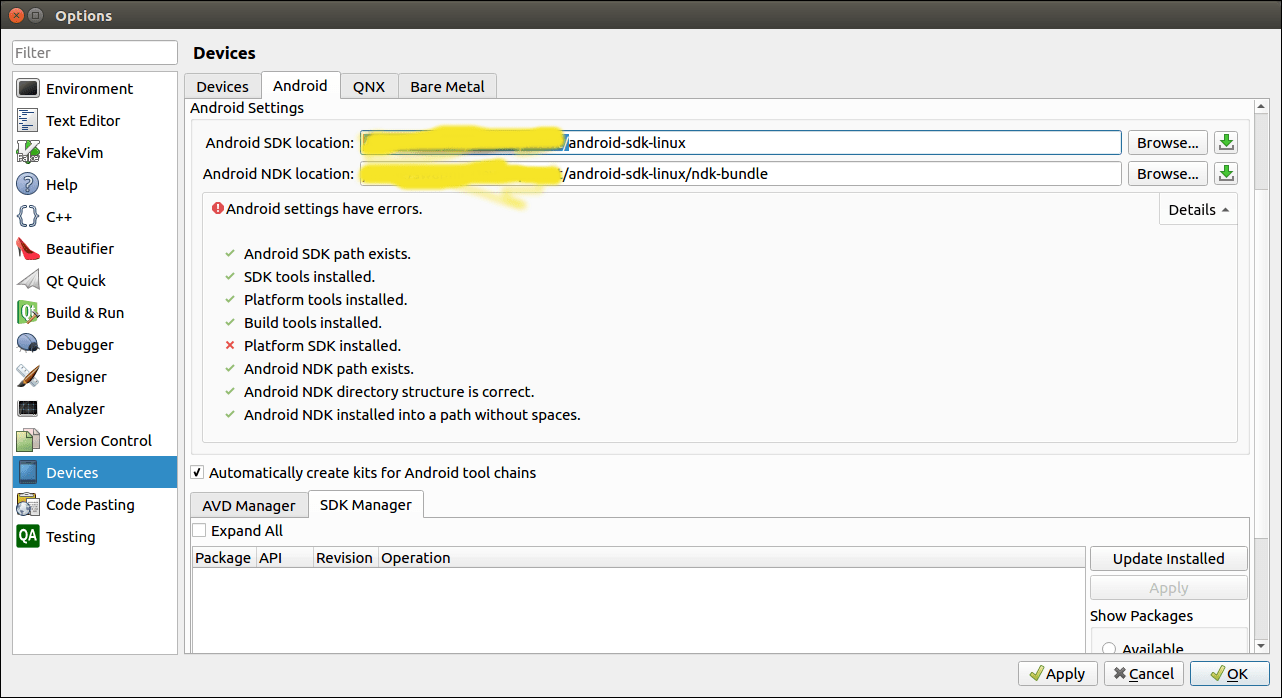Screen dimensions: 1282x698
Task: Collapse the Details section
Action: click(x=1198, y=210)
